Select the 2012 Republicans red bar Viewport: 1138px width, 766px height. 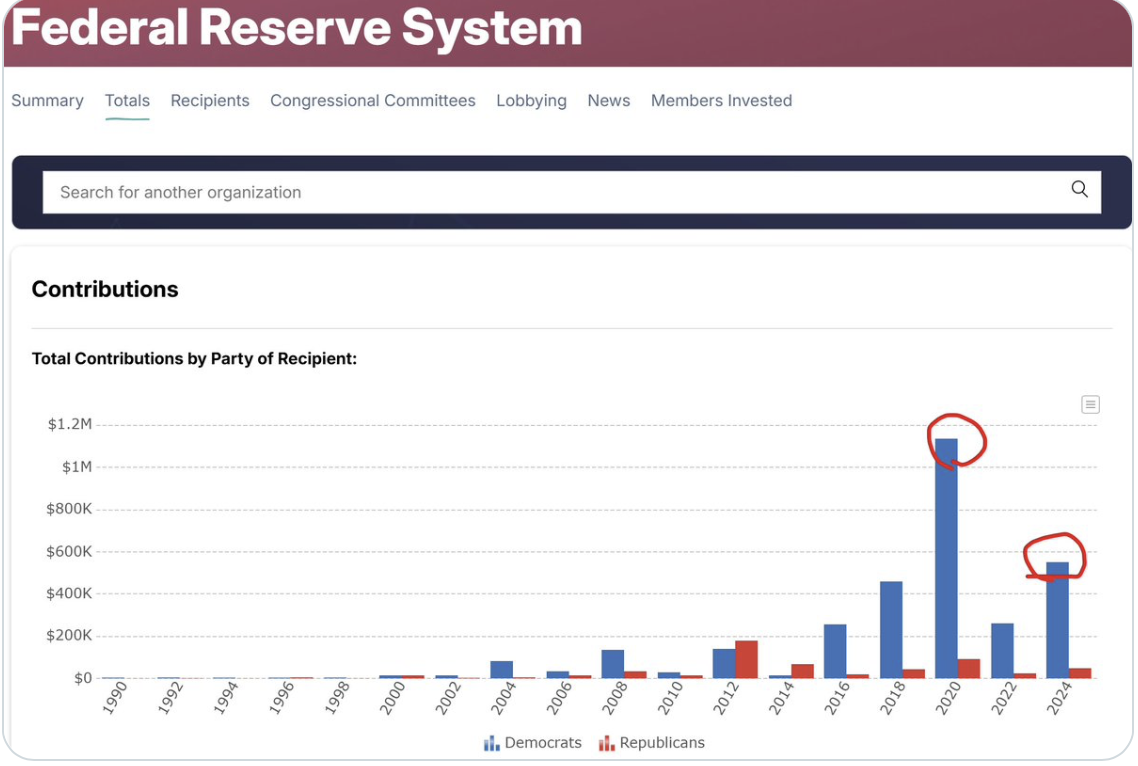(746, 660)
